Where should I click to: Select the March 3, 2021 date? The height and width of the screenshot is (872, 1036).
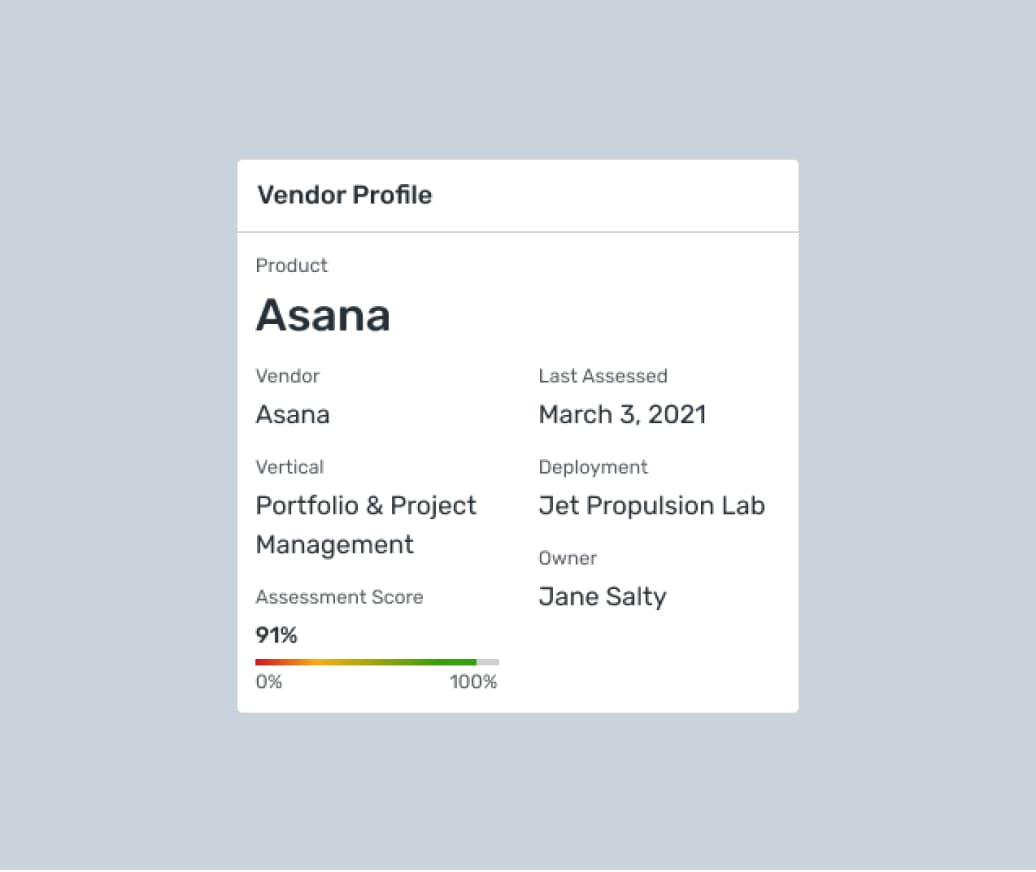point(622,415)
